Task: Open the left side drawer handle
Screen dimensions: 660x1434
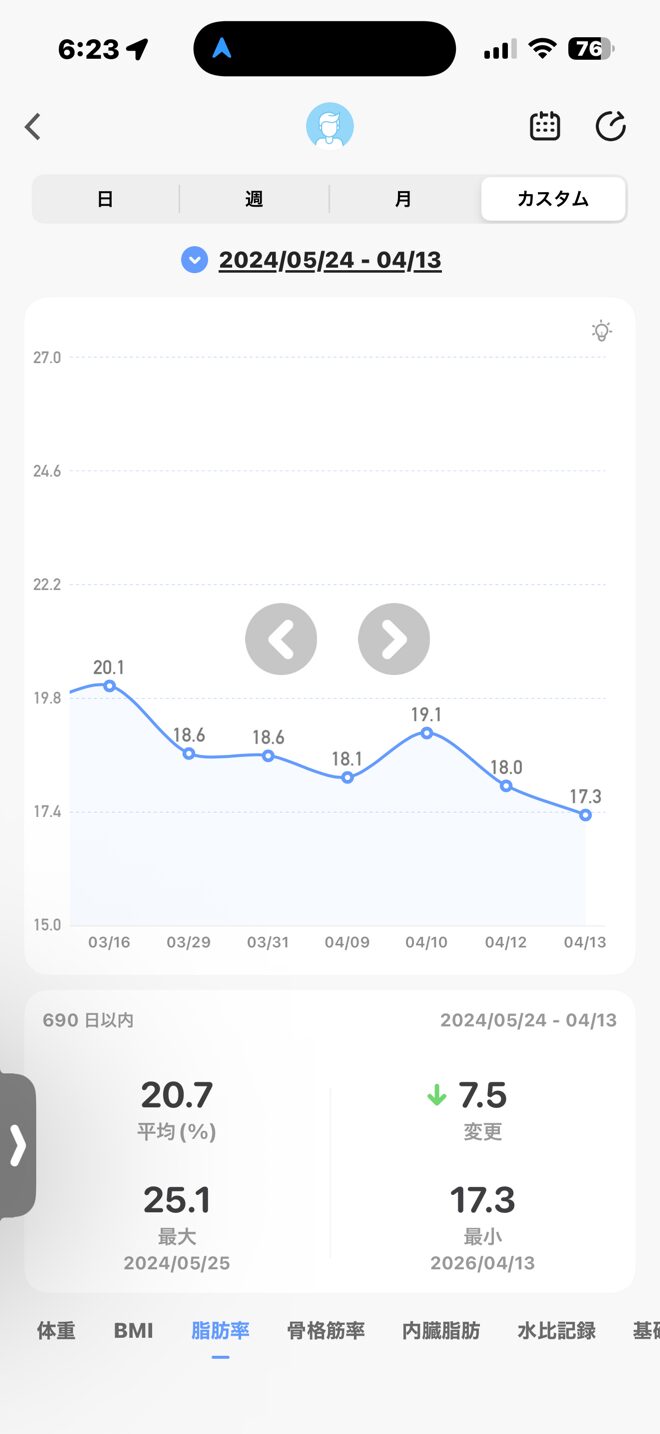Action: pos(17,1145)
